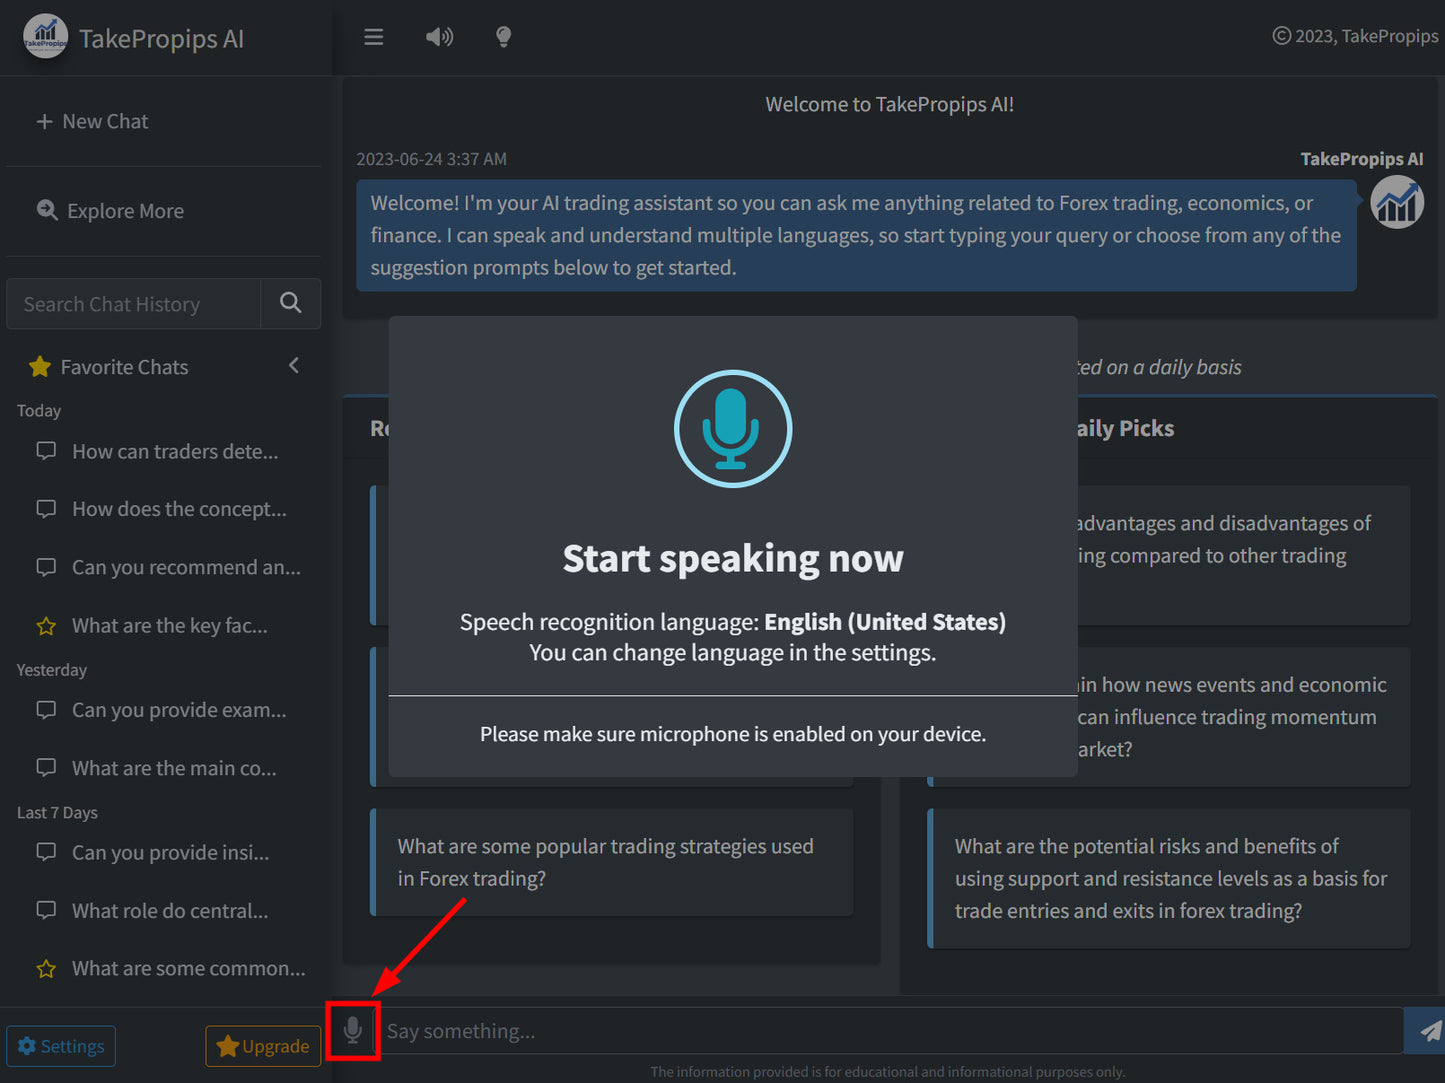Screen dimensions: 1445x1083
Task: Click 'Welcome to TakePropips AI!' heading
Action: (890, 104)
